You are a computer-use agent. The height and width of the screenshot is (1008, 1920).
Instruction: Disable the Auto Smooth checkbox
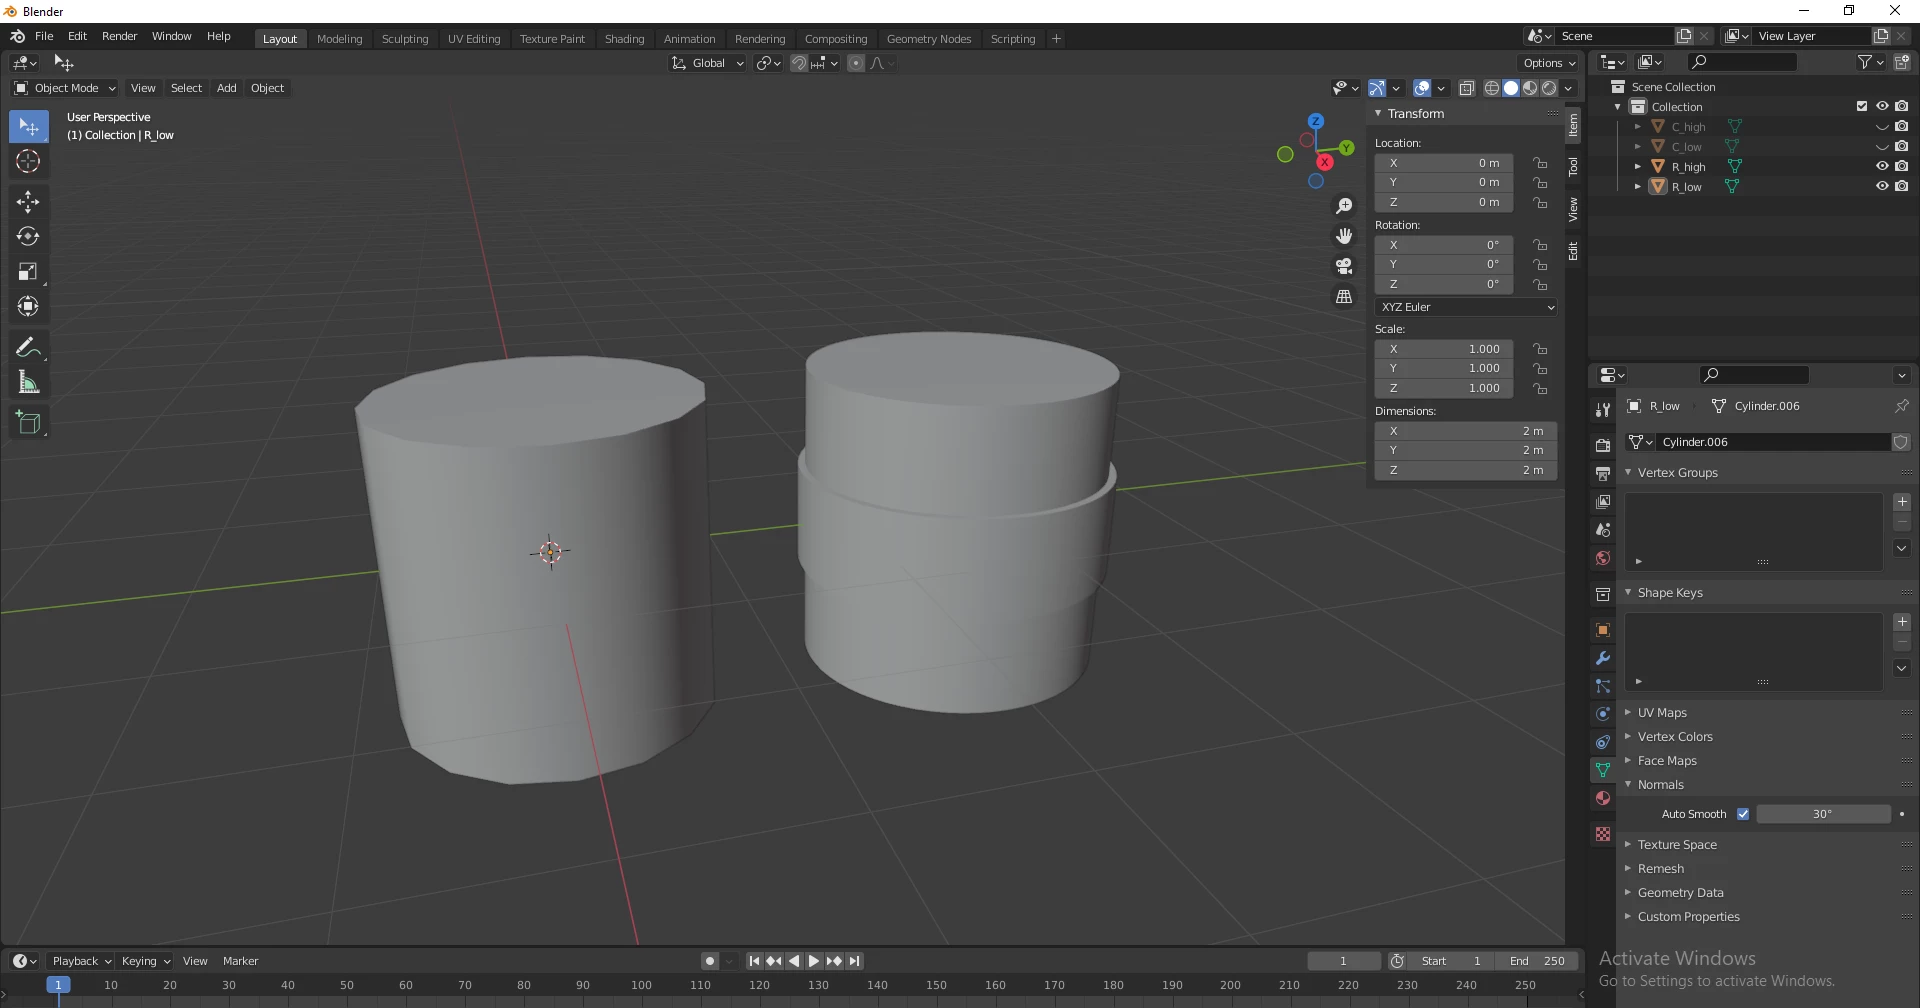coord(1743,814)
